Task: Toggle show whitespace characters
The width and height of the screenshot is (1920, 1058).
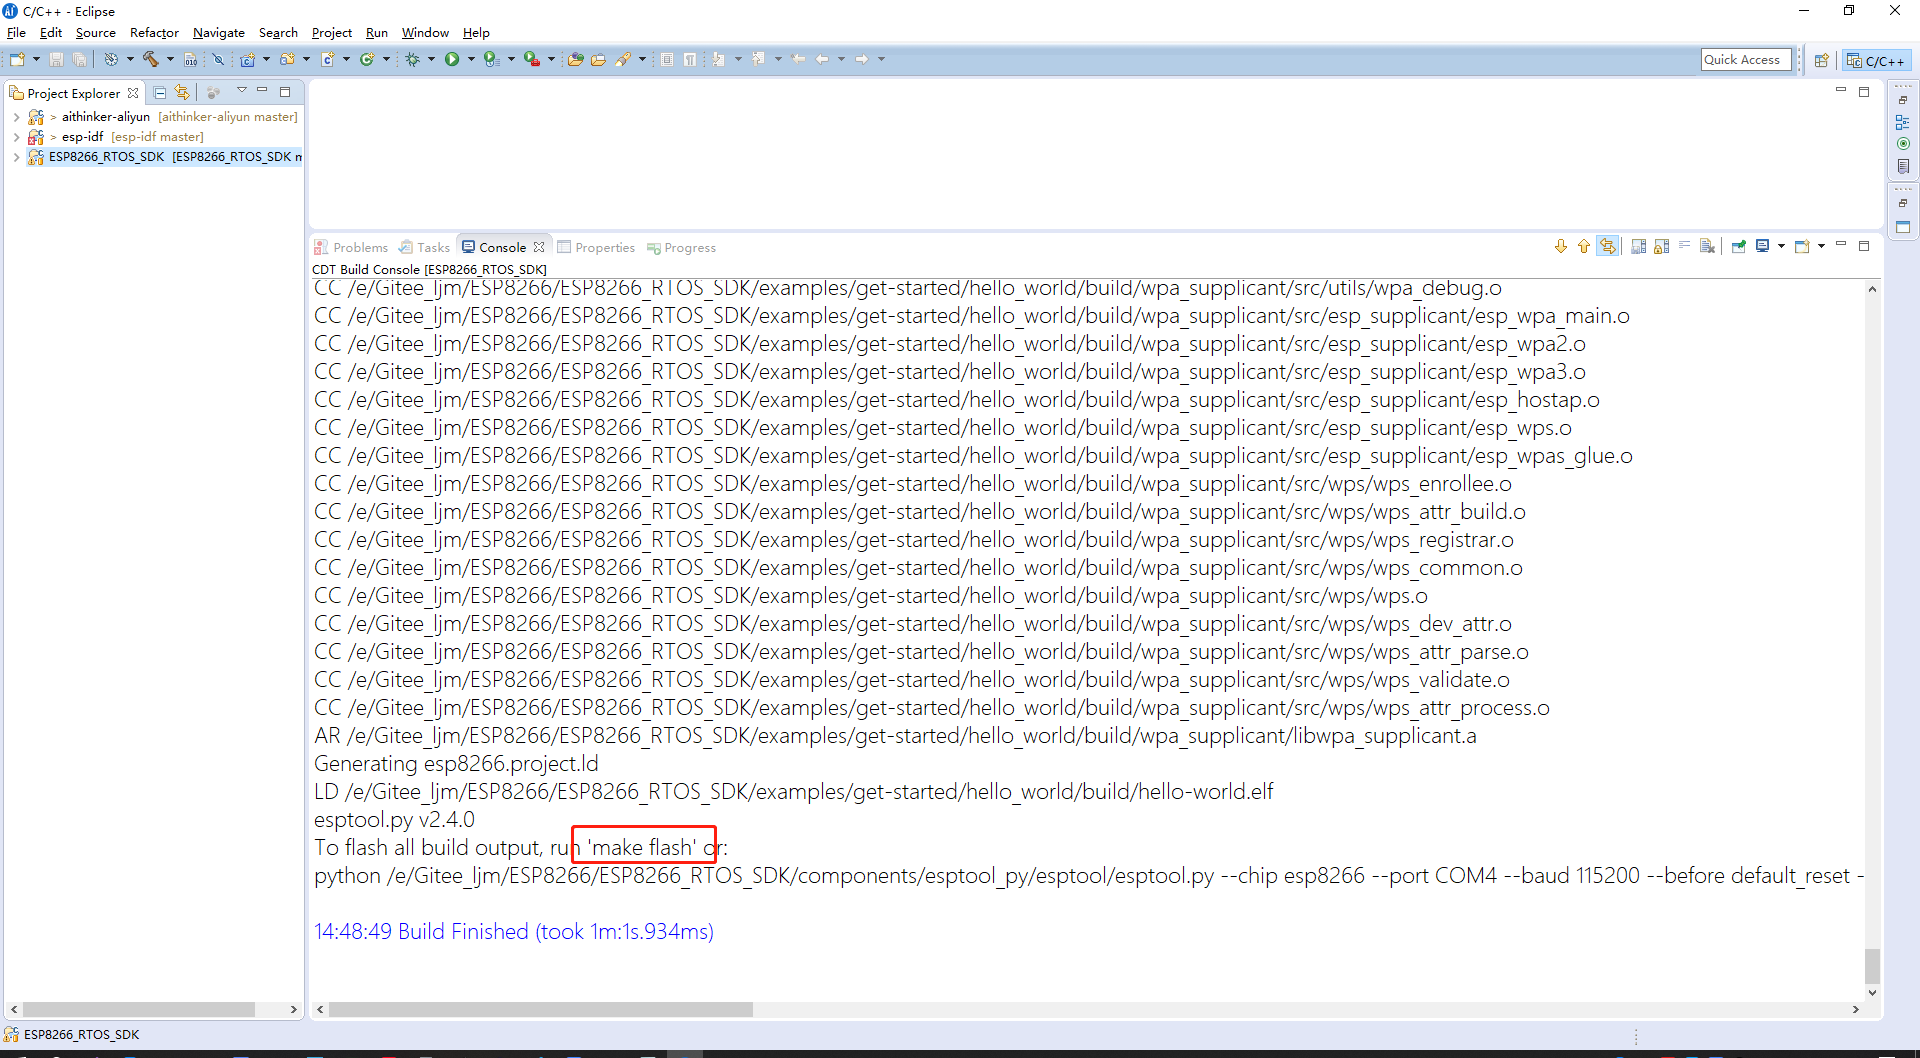Action: tap(690, 60)
